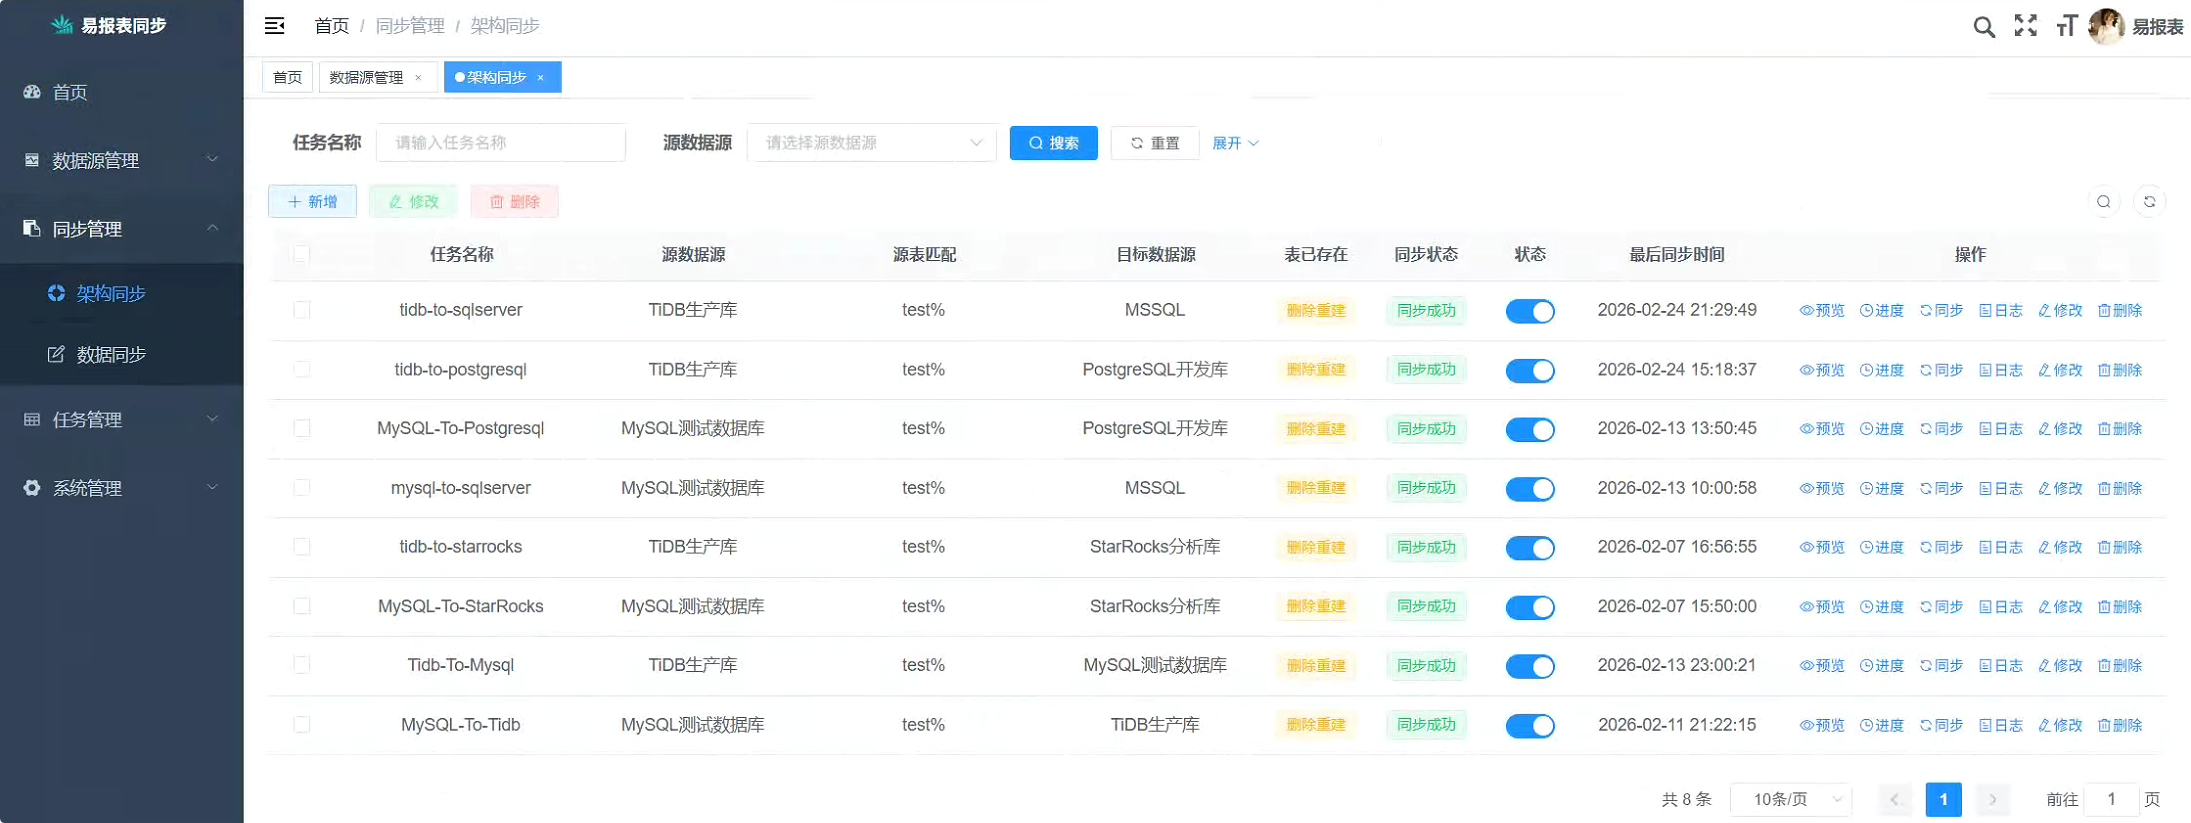The image size is (2191, 823).
Task: Toggle status switch for mysql-to-sqlserver
Action: click(1530, 489)
